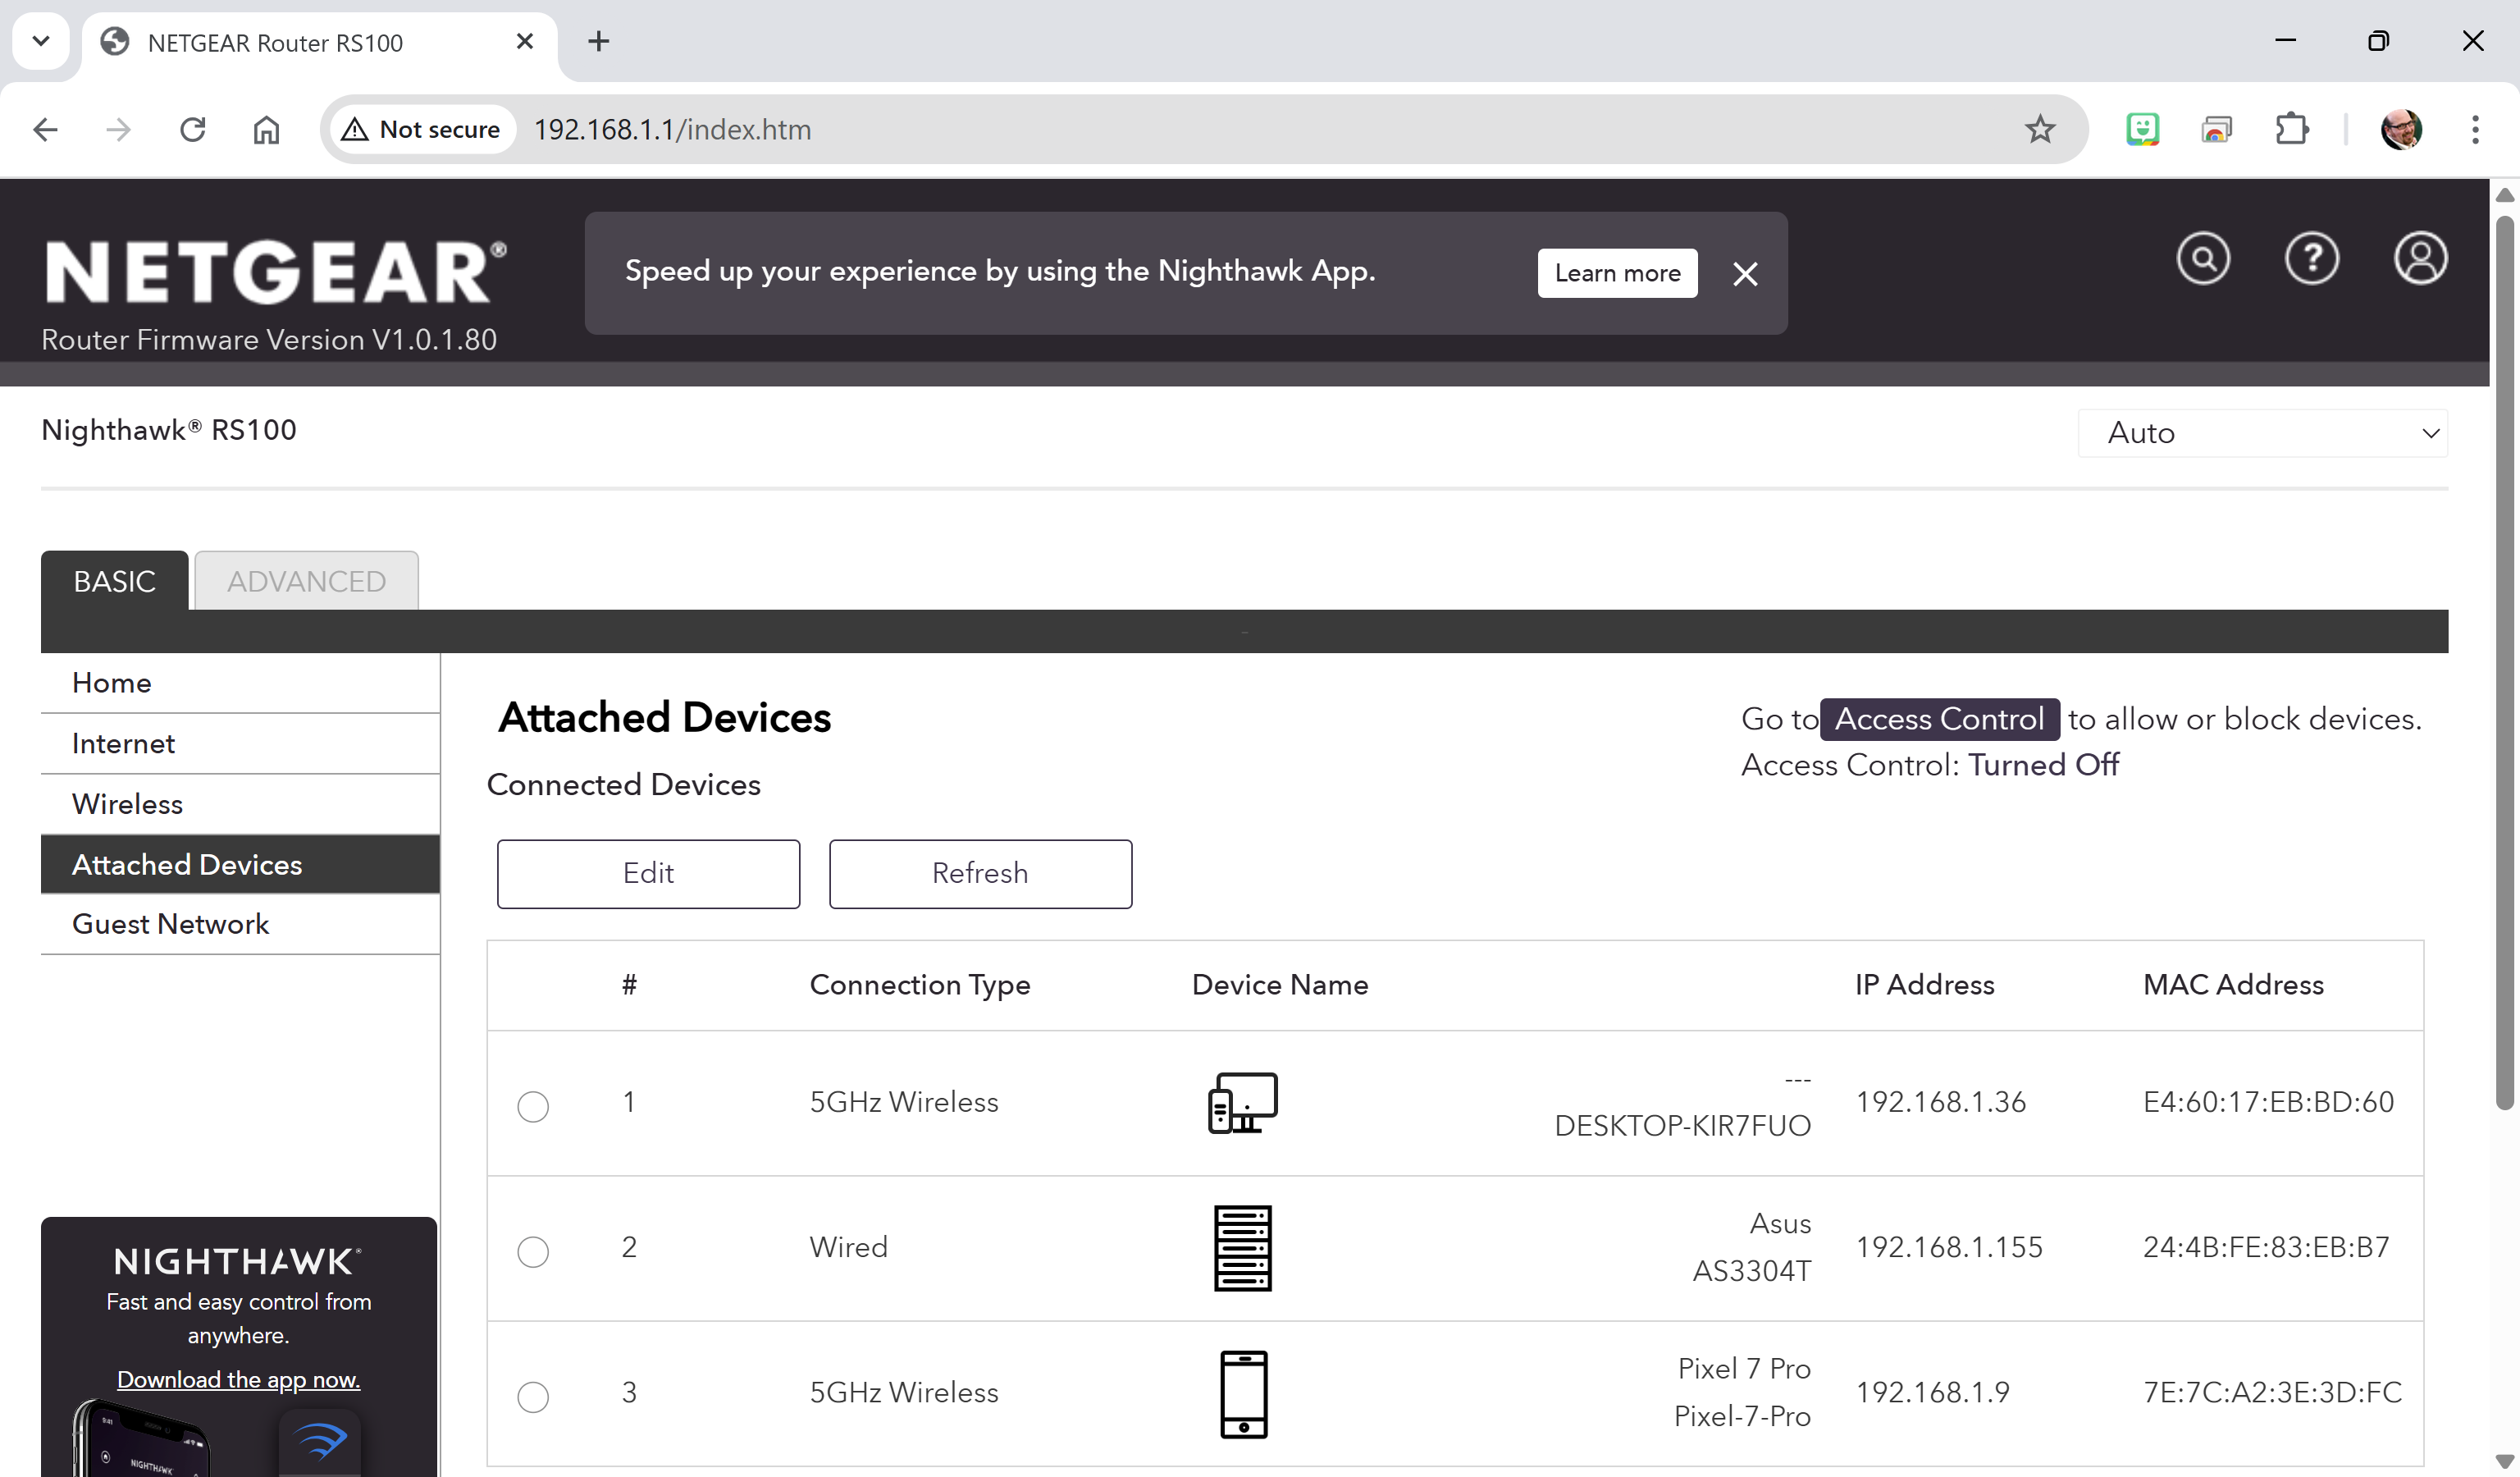Open the help question mark icon
Viewport: 2520px width, 1477px height.
click(2312, 259)
